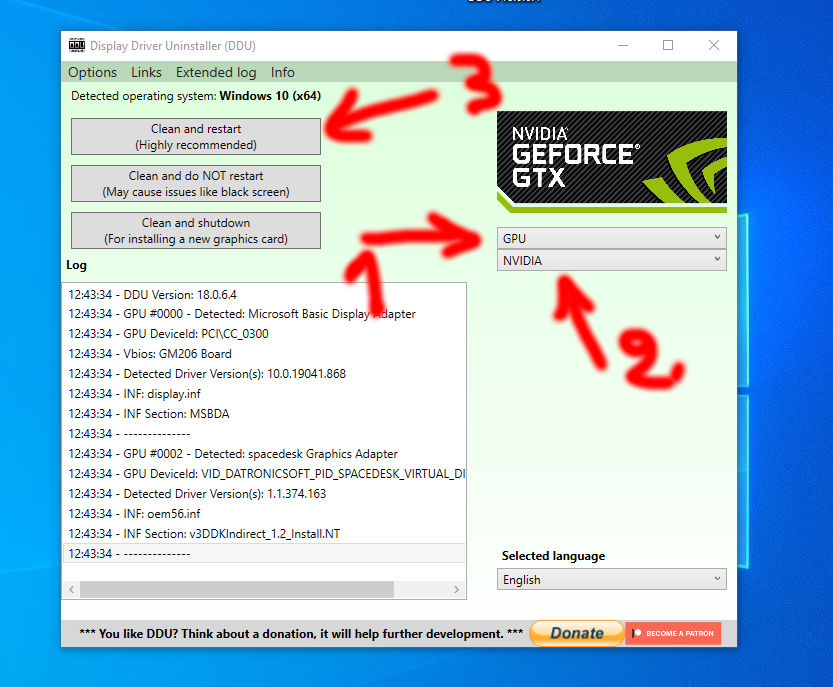Click Clean and shutdown button
This screenshot has width=833, height=687.
click(196, 231)
